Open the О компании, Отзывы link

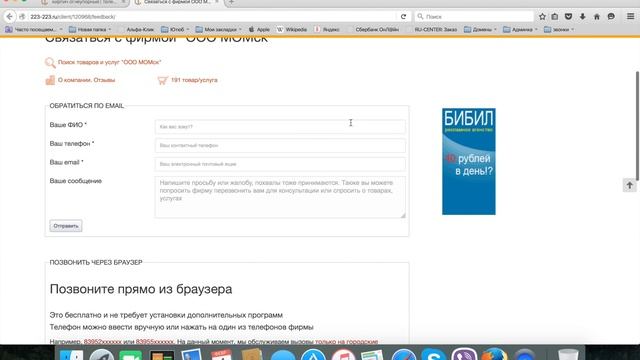[87, 80]
